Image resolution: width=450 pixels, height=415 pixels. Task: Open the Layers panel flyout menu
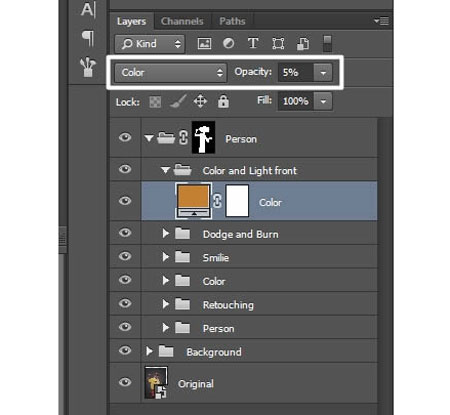tap(381, 21)
